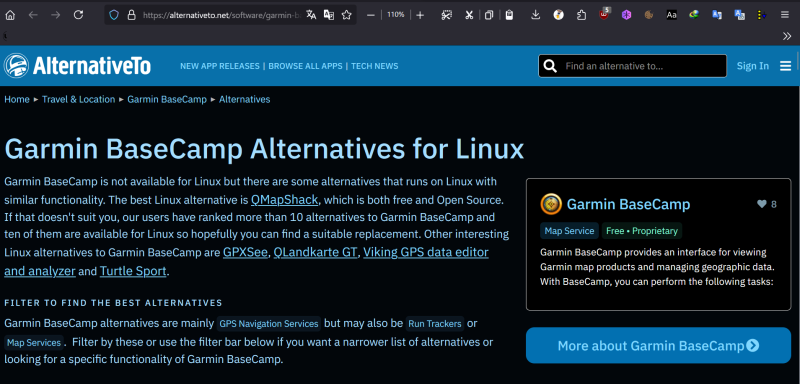Click the AlternativeTo logo

point(77,66)
